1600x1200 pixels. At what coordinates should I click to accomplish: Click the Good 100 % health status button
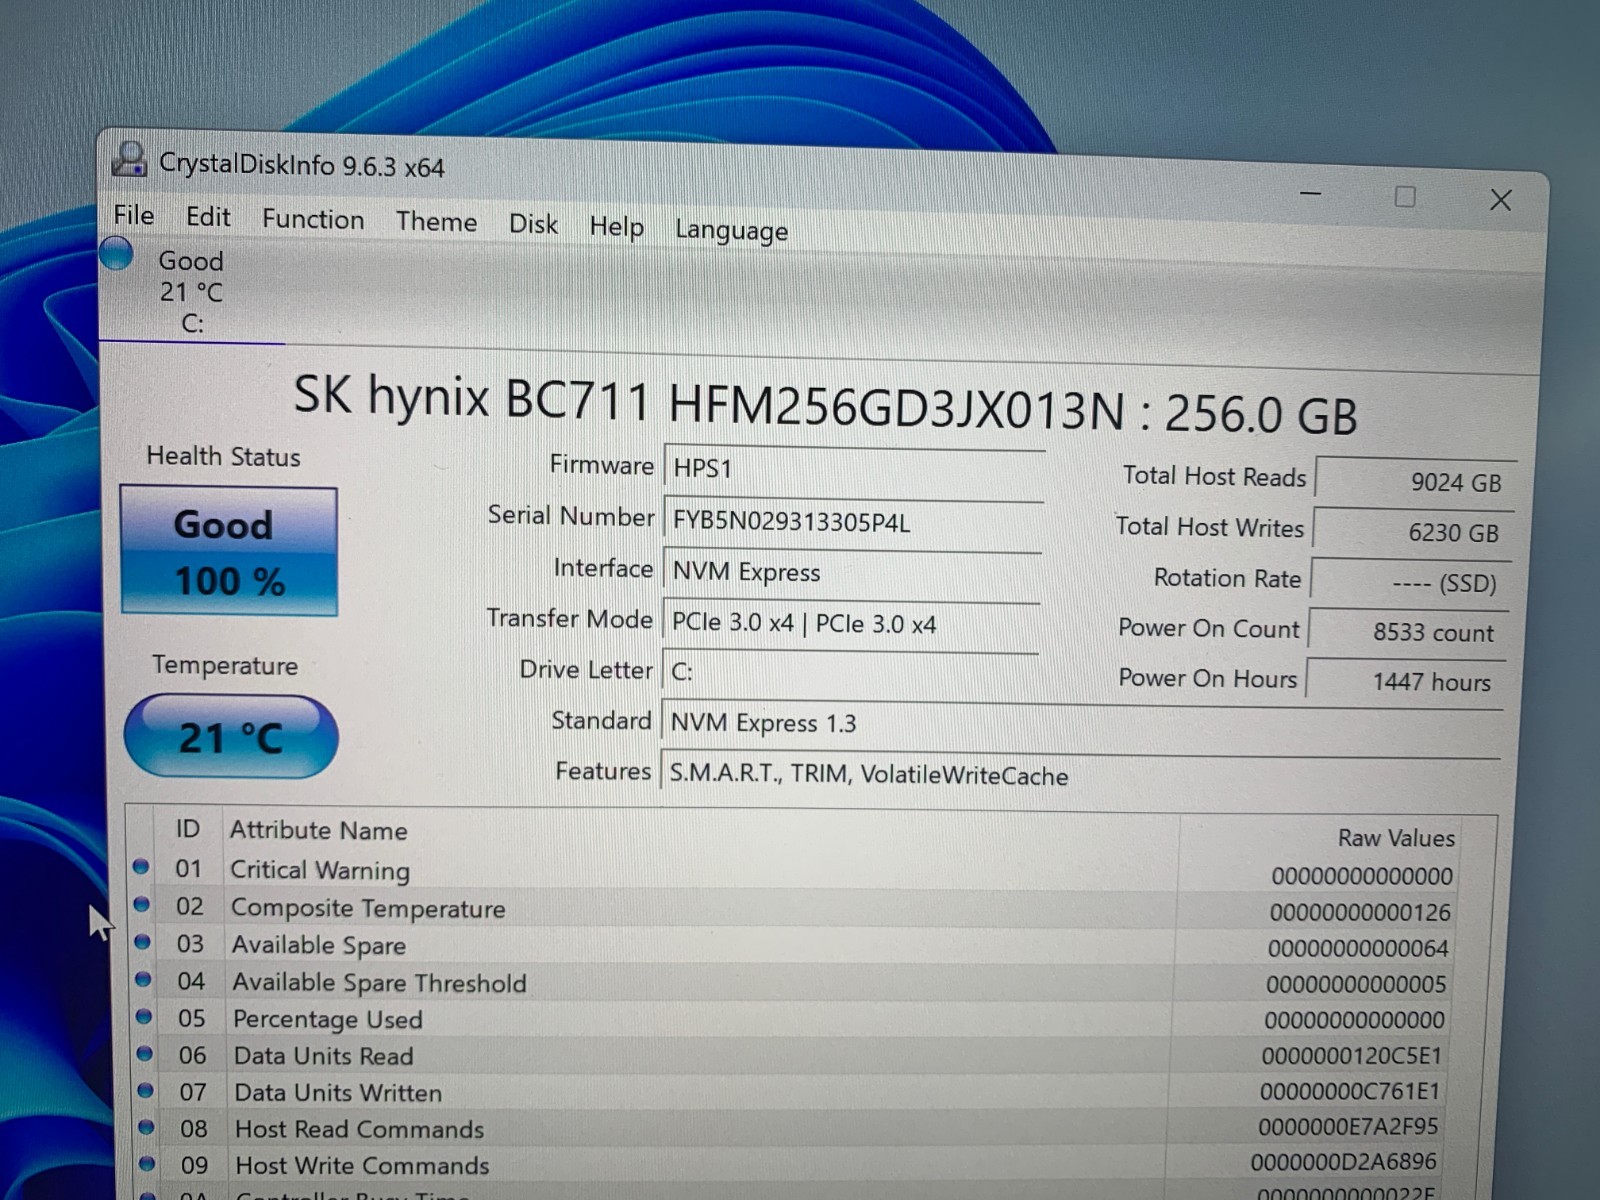pos(229,551)
